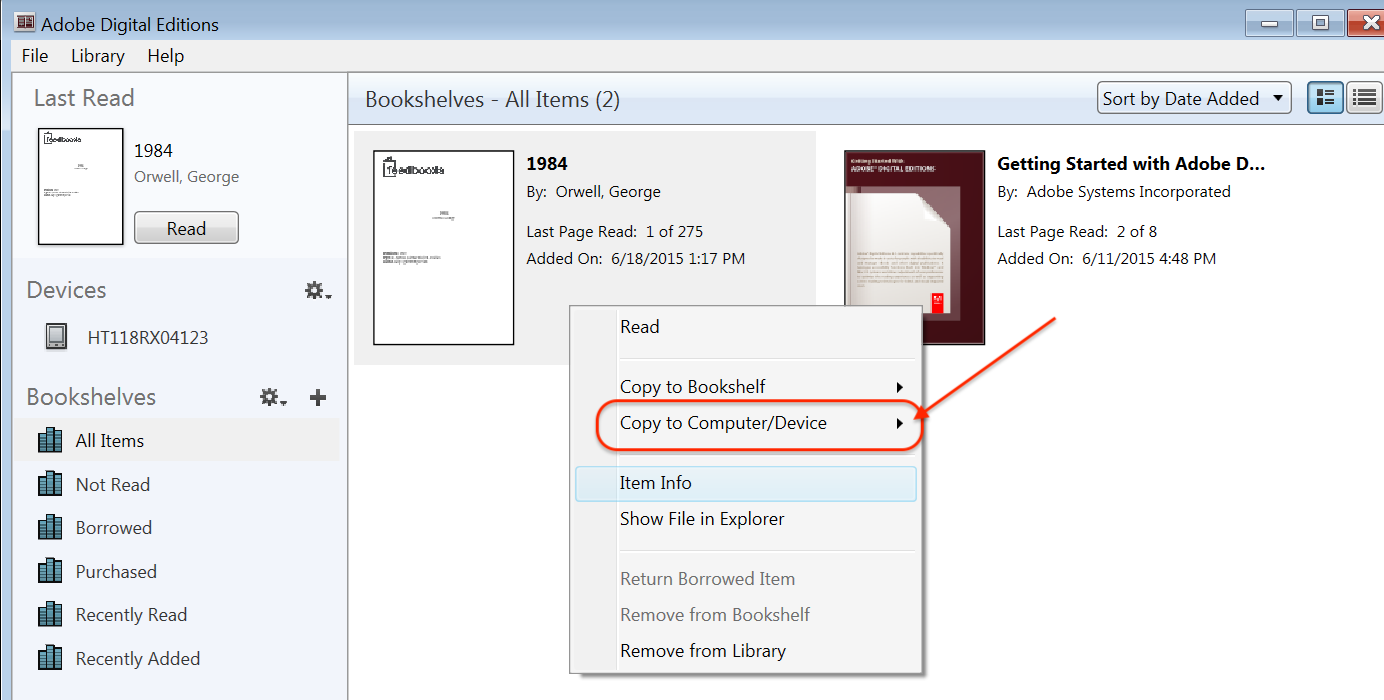
Task: Click the Adobe Systems Incorporated author line
Action: pyautogui.click(x=1114, y=192)
